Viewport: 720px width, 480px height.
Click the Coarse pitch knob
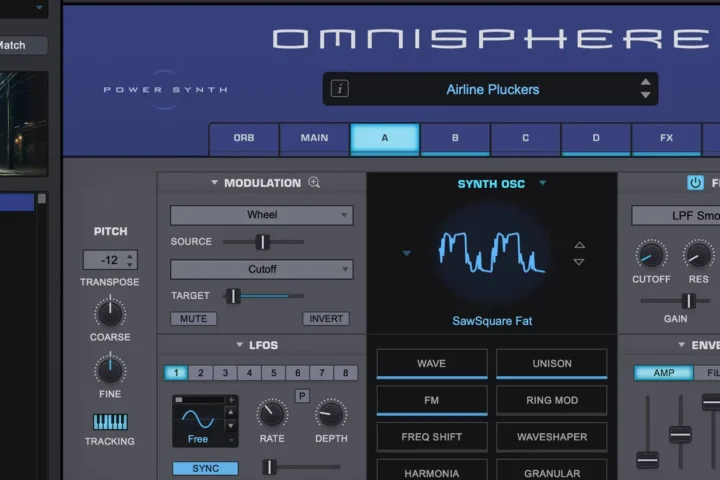(x=110, y=314)
